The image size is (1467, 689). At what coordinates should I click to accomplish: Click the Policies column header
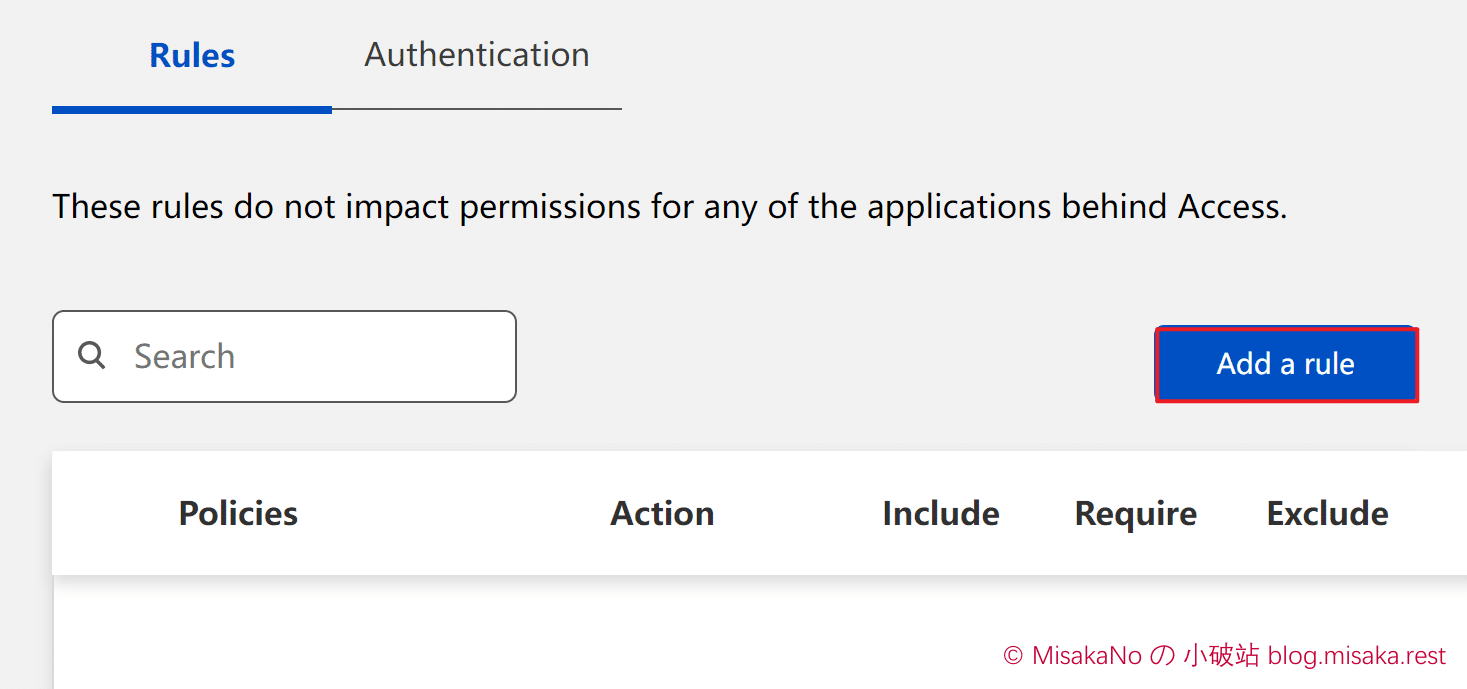(x=237, y=513)
